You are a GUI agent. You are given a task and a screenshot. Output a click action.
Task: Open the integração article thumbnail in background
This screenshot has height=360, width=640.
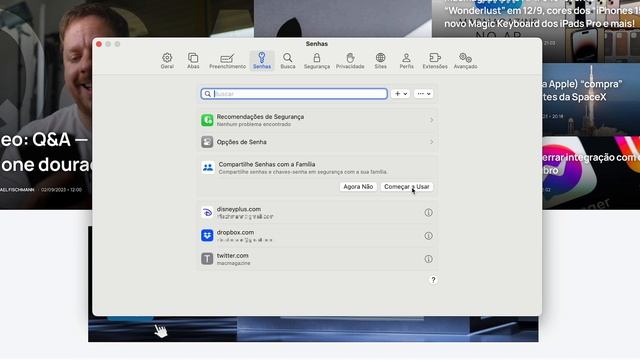tap(591, 173)
